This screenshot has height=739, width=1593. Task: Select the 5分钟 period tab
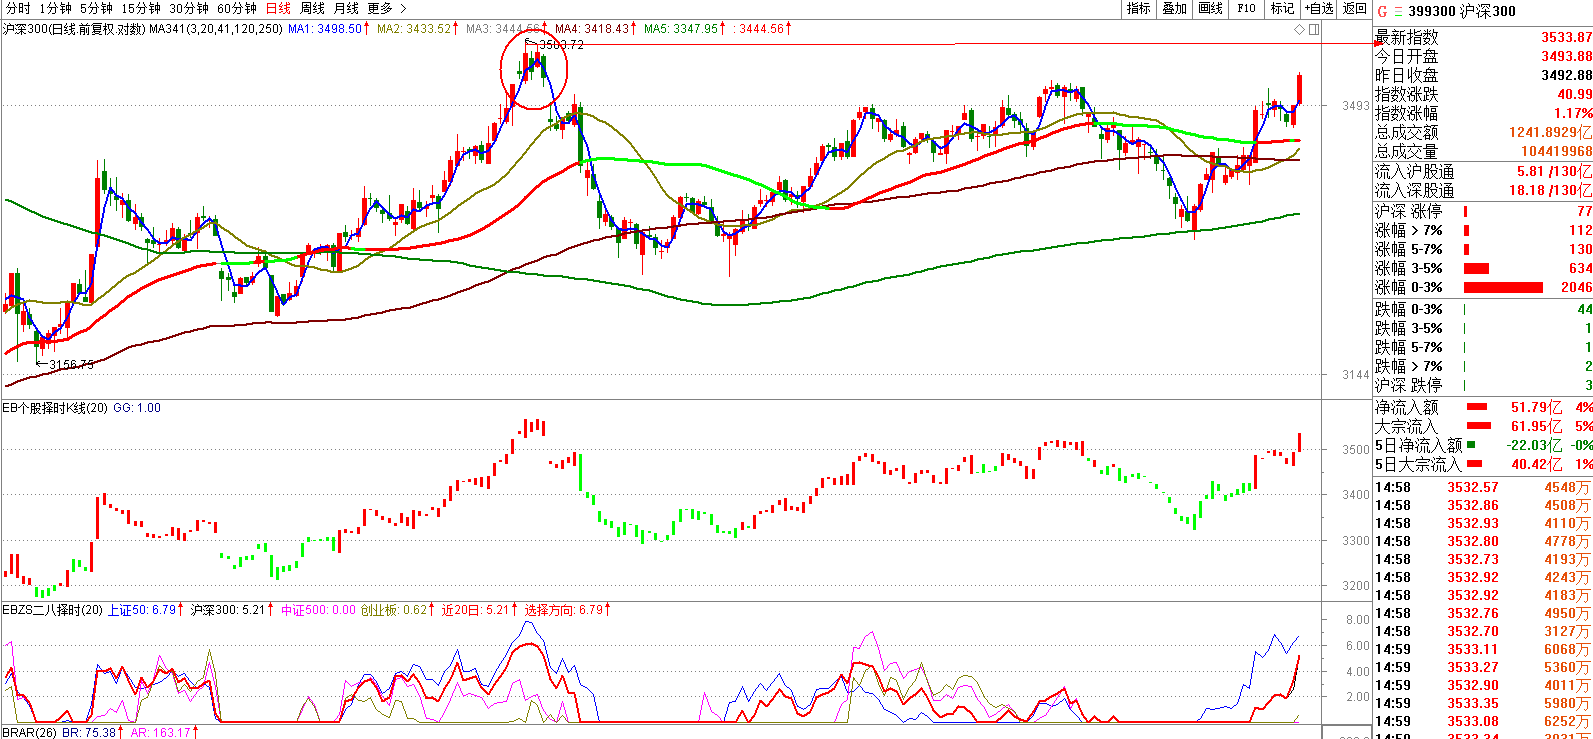pyautogui.click(x=96, y=8)
